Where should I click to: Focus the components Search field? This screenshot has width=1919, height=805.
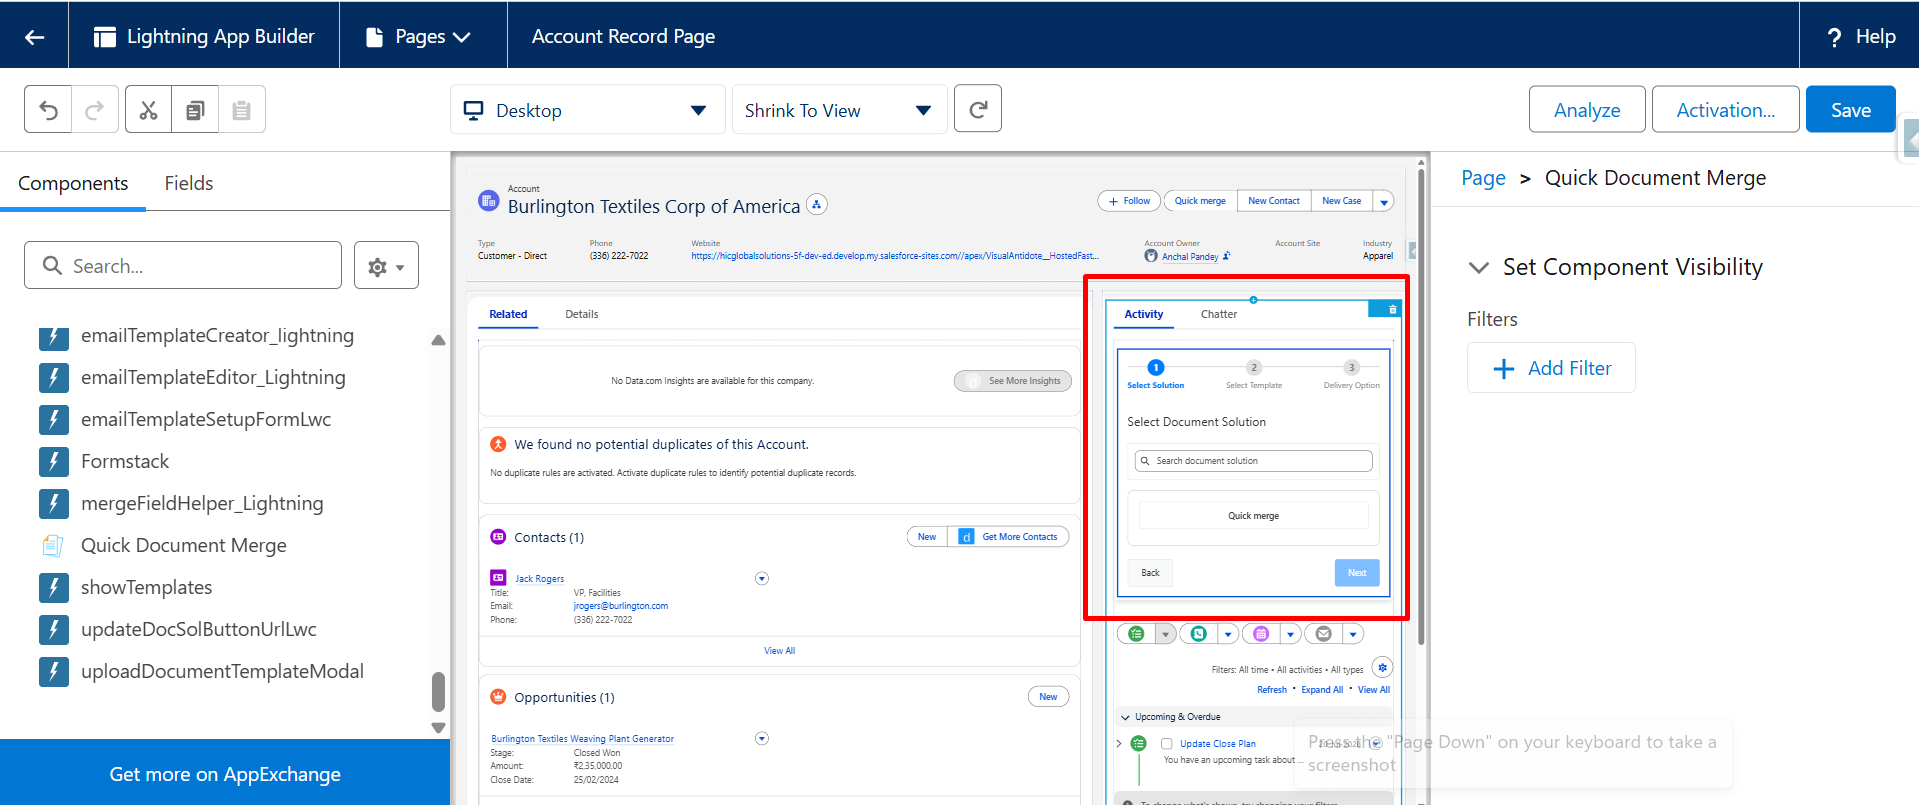pyautogui.click(x=183, y=266)
